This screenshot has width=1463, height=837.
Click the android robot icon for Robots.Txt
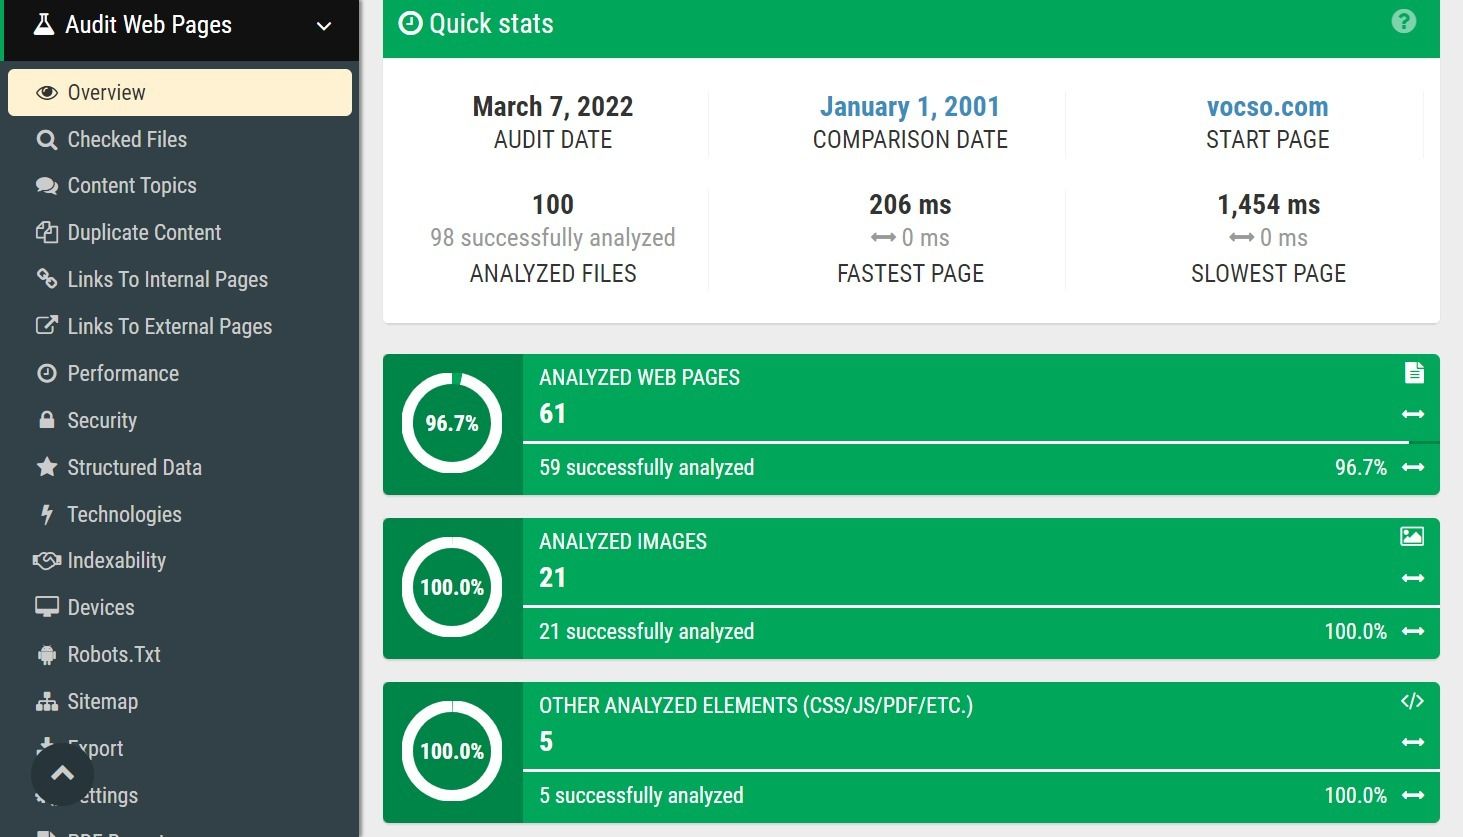click(x=47, y=655)
